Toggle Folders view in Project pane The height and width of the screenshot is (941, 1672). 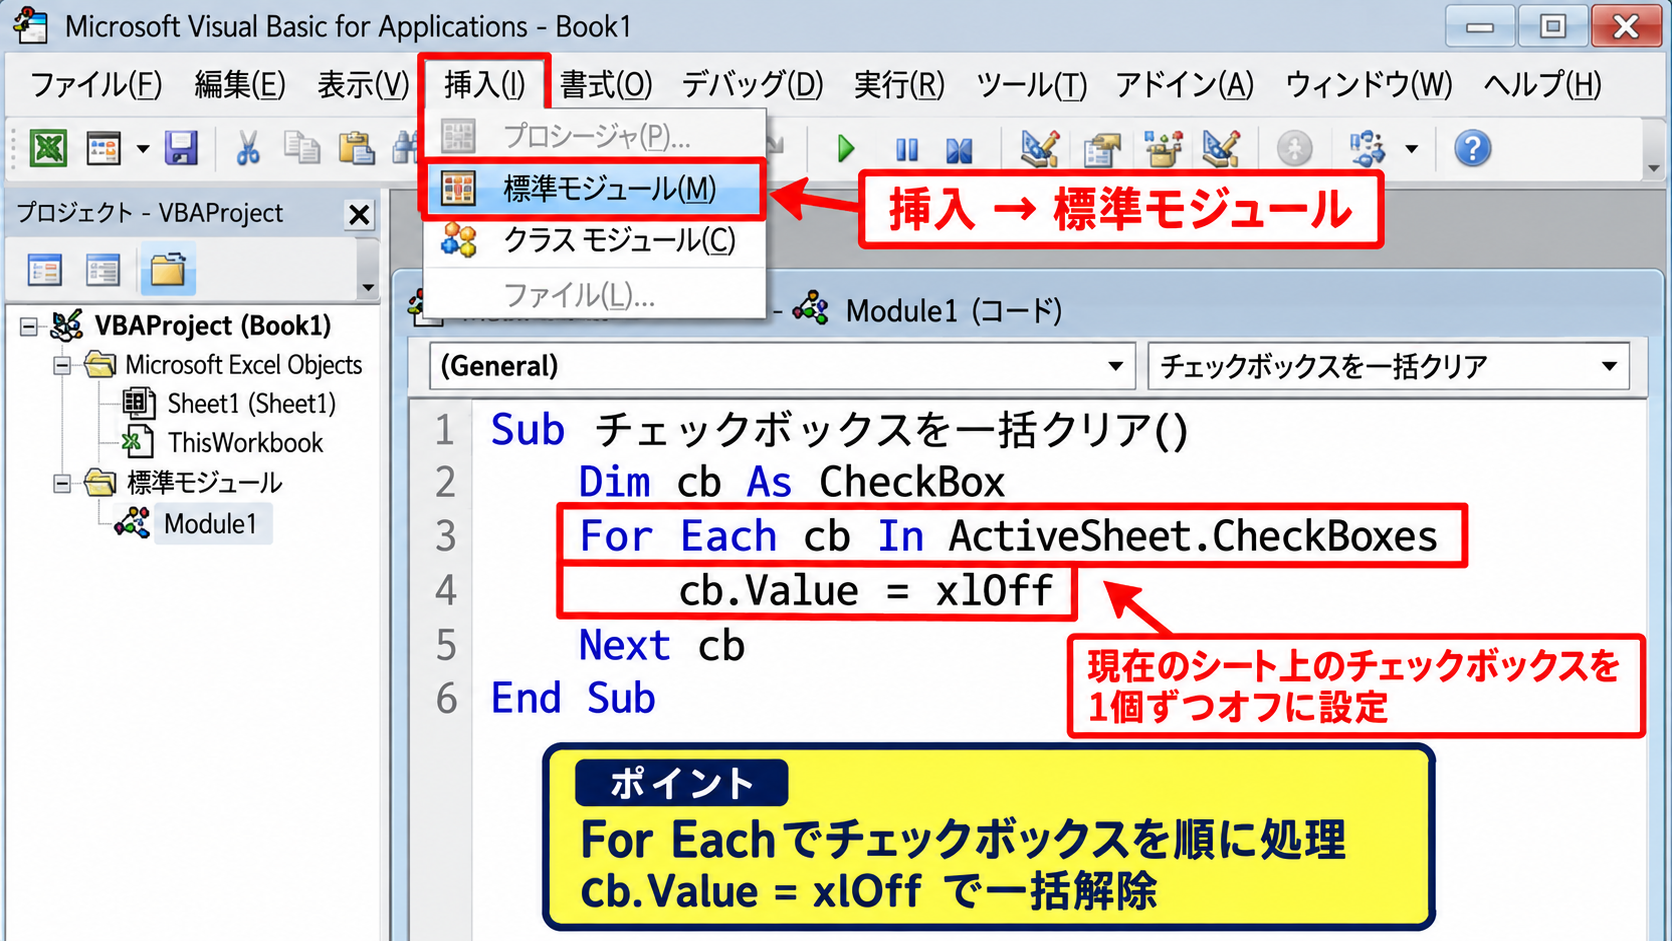click(x=167, y=270)
